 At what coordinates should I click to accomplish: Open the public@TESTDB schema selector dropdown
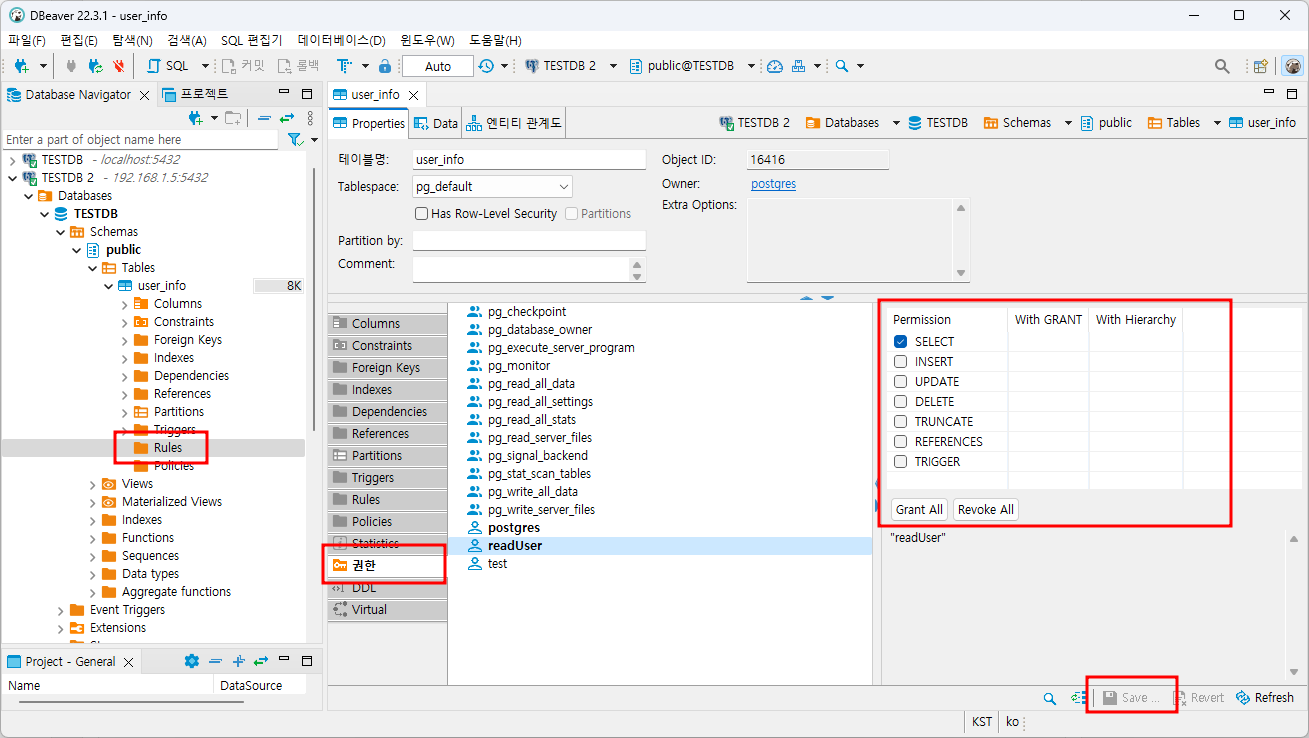[x=751, y=66]
